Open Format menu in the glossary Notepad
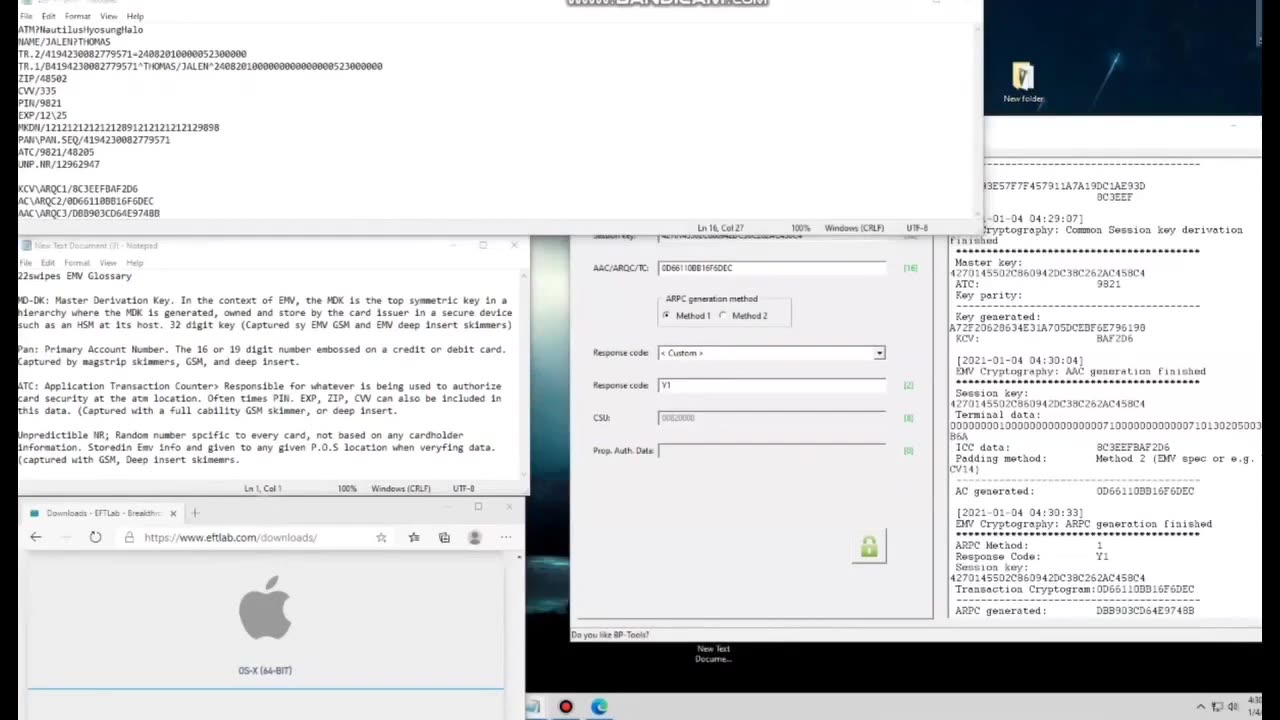Image resolution: width=1280 pixels, height=720 pixels. click(78, 263)
